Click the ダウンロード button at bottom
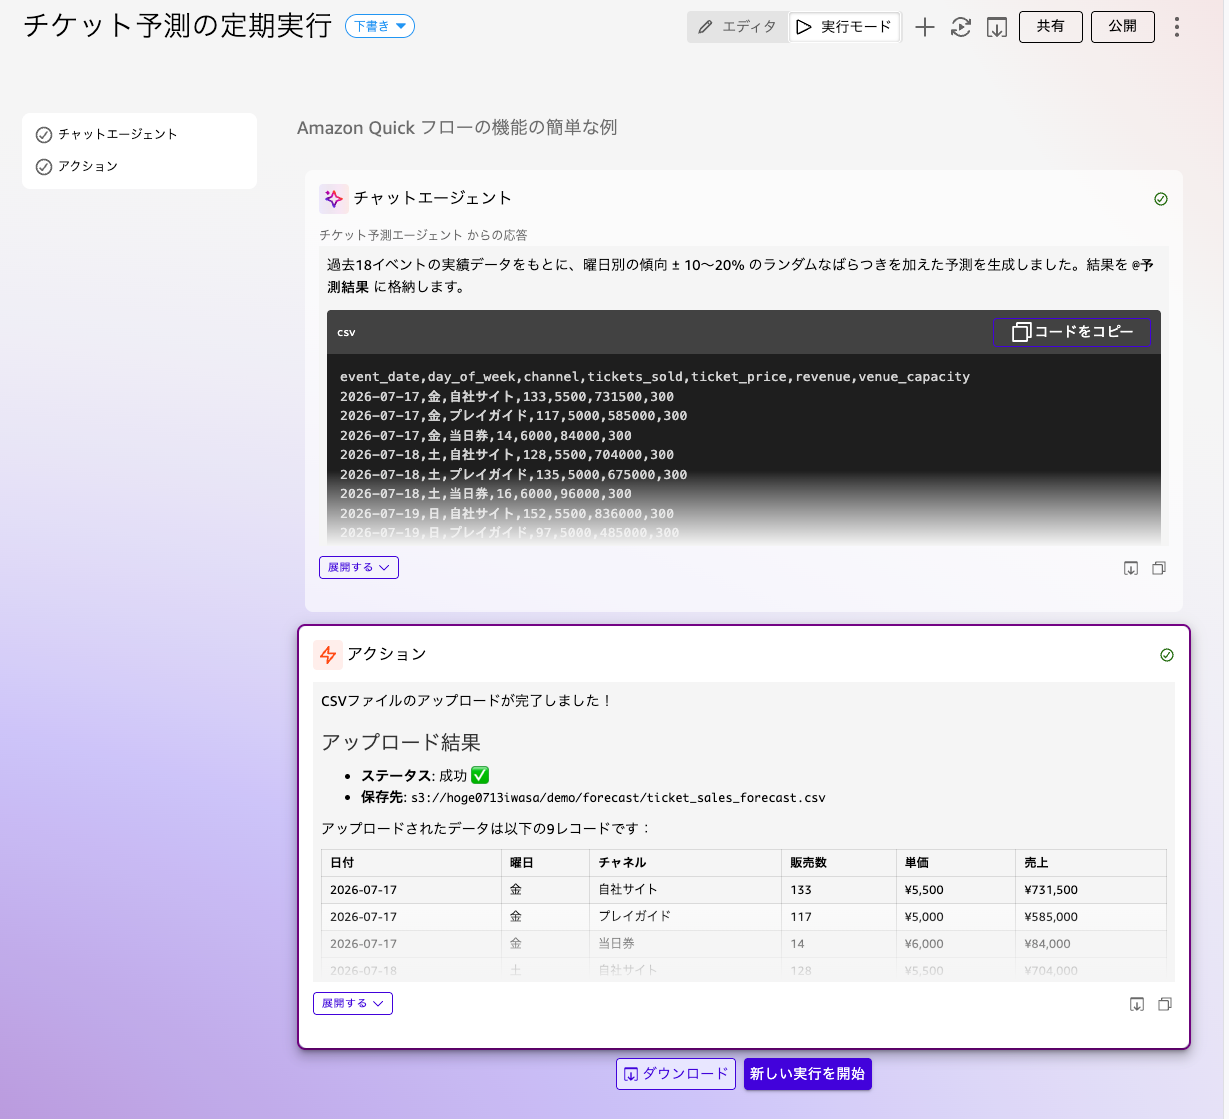This screenshot has width=1229, height=1119. [676, 1074]
